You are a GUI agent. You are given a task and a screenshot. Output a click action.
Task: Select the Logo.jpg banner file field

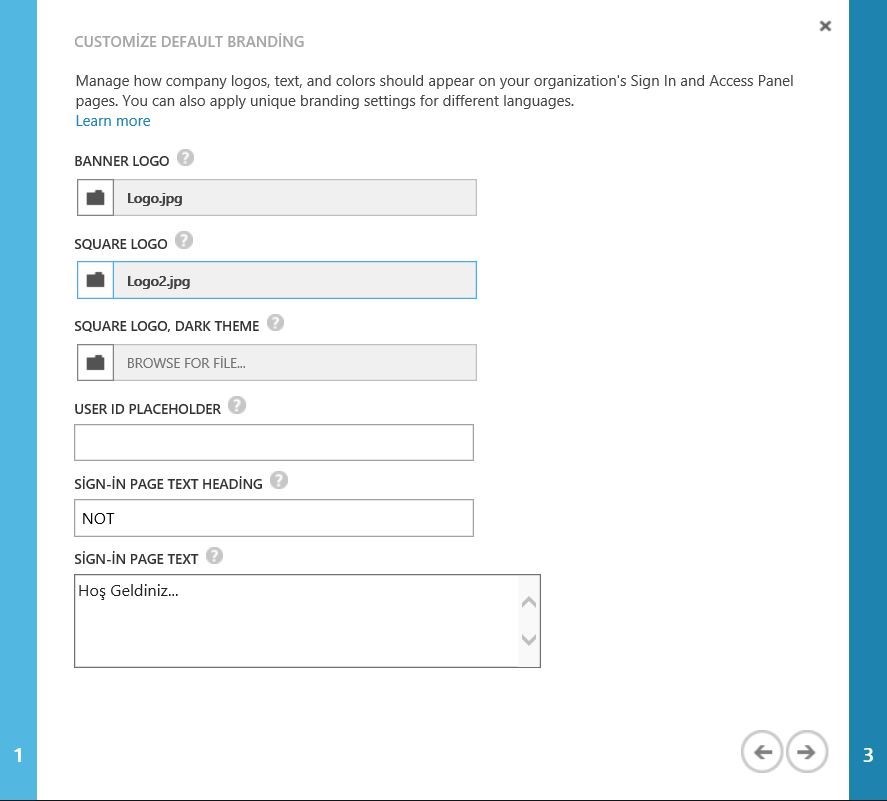(294, 198)
